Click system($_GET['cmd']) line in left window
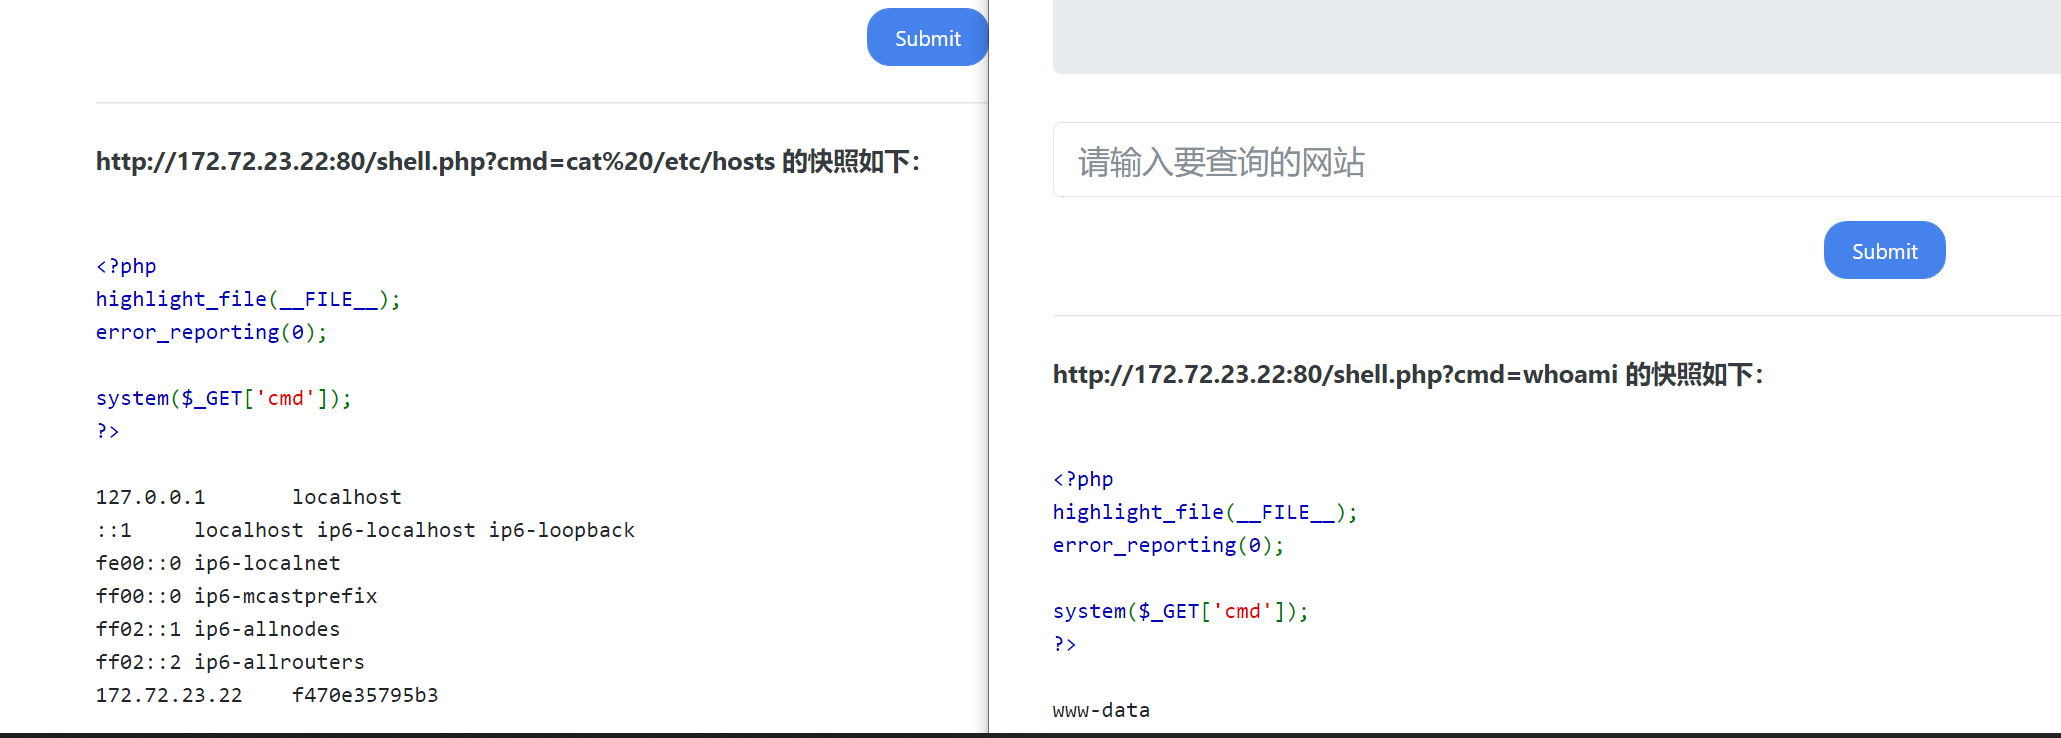2061x738 pixels. 224,398
